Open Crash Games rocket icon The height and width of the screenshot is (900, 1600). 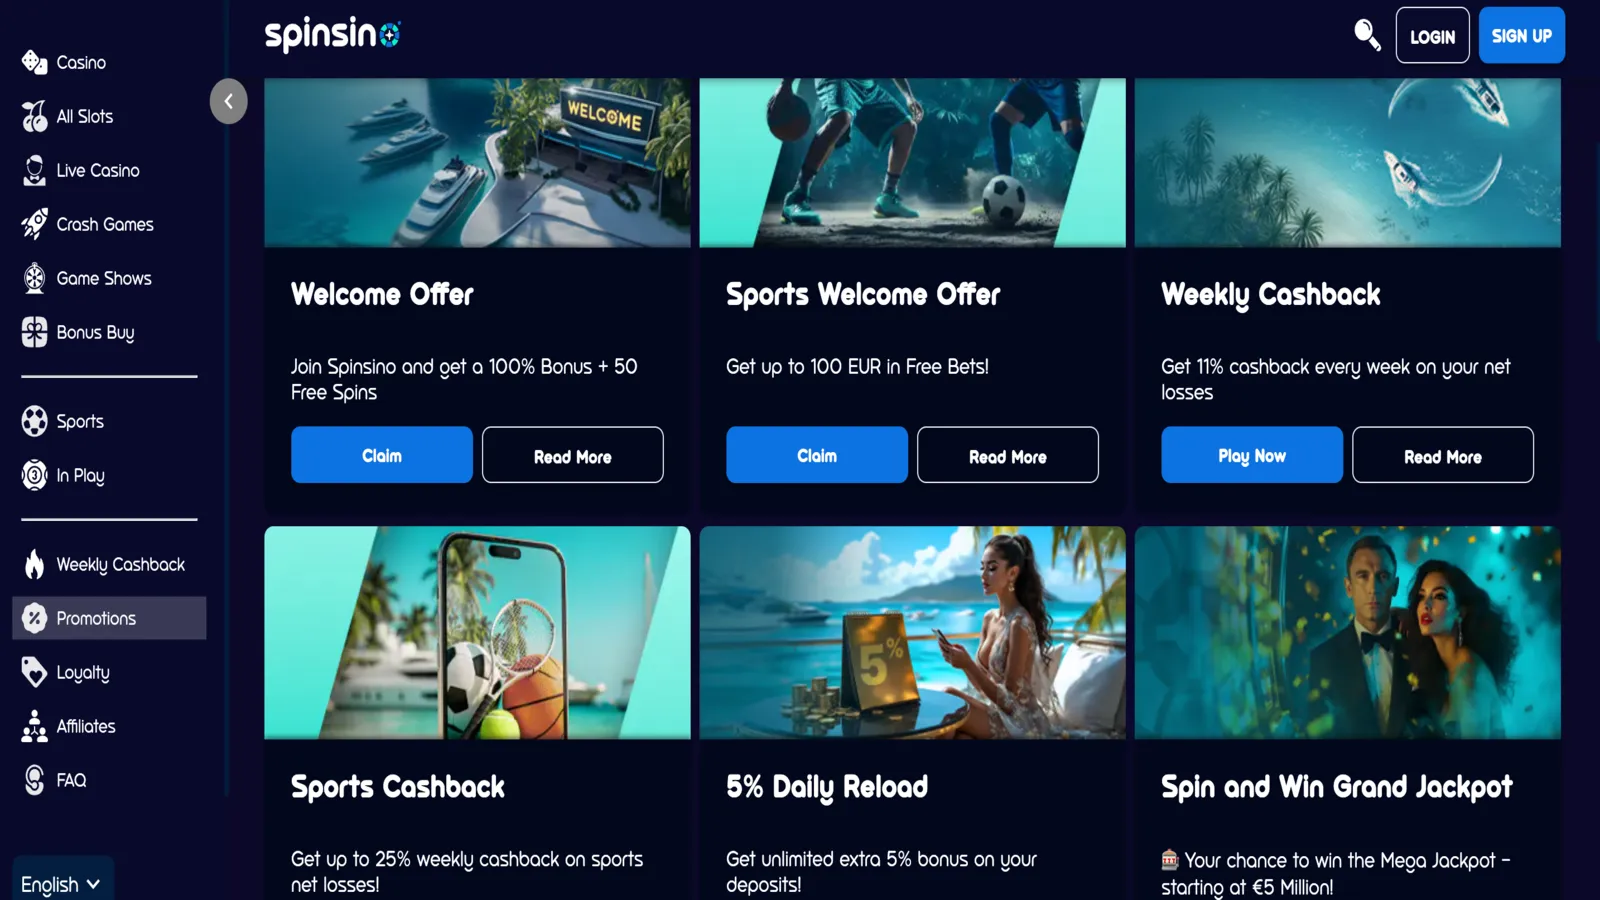(34, 224)
